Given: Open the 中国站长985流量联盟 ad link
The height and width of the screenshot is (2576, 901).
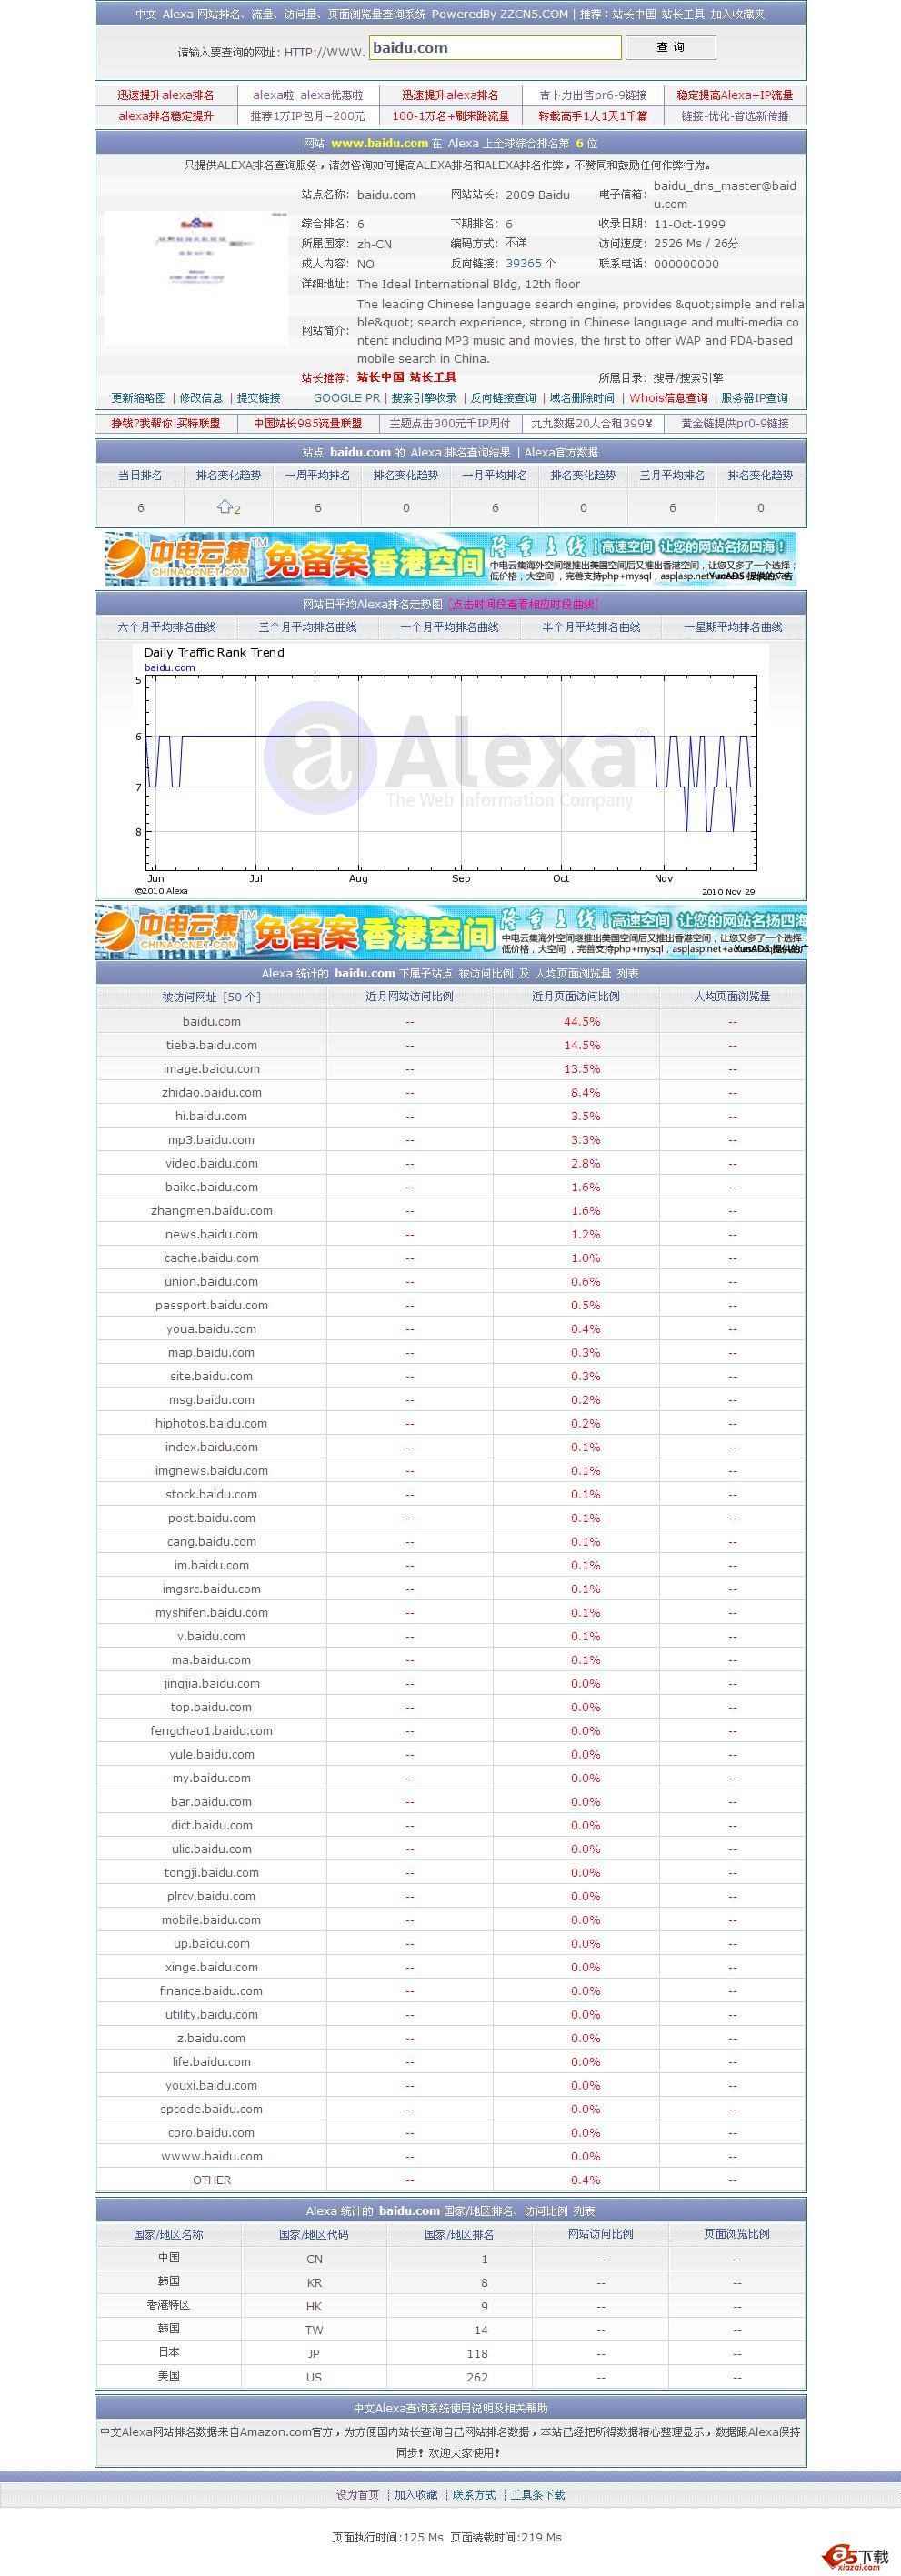Looking at the screenshot, I should tap(308, 423).
